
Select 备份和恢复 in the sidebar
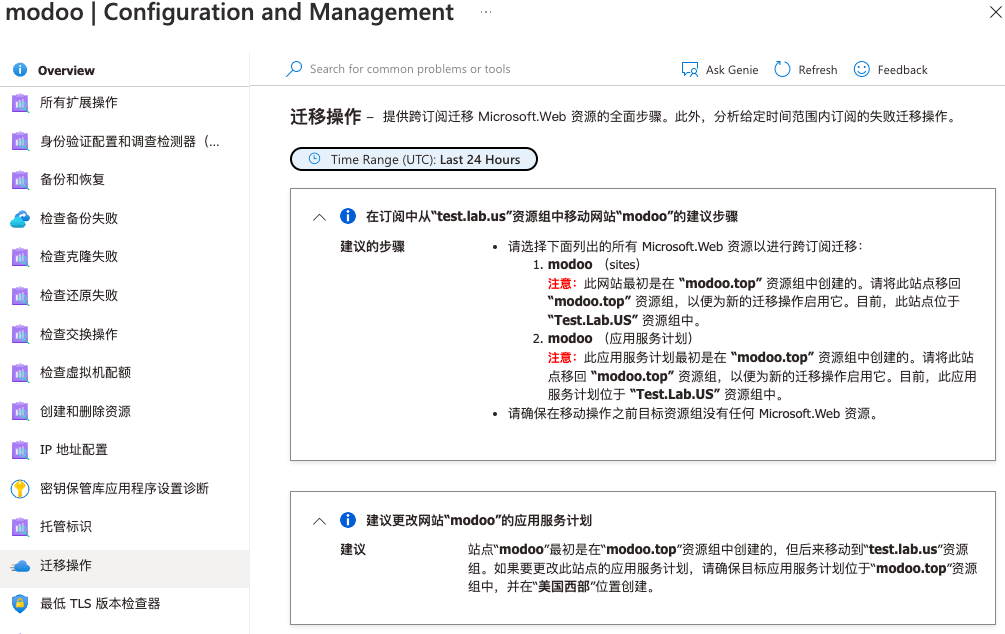point(124,179)
